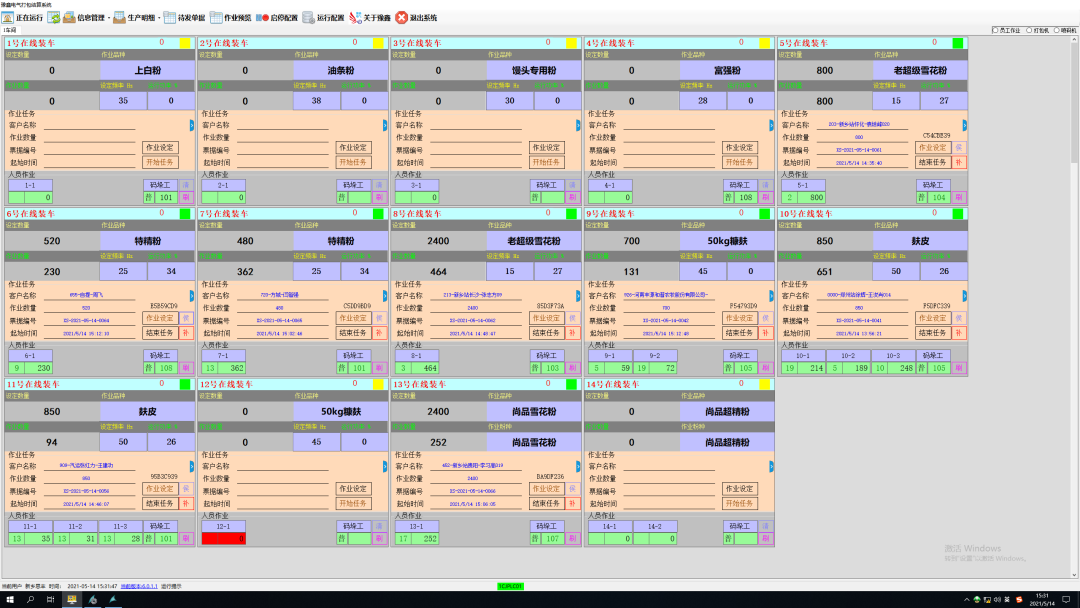Expand the blue arrow on 5号在线装车 card

(x=964, y=125)
